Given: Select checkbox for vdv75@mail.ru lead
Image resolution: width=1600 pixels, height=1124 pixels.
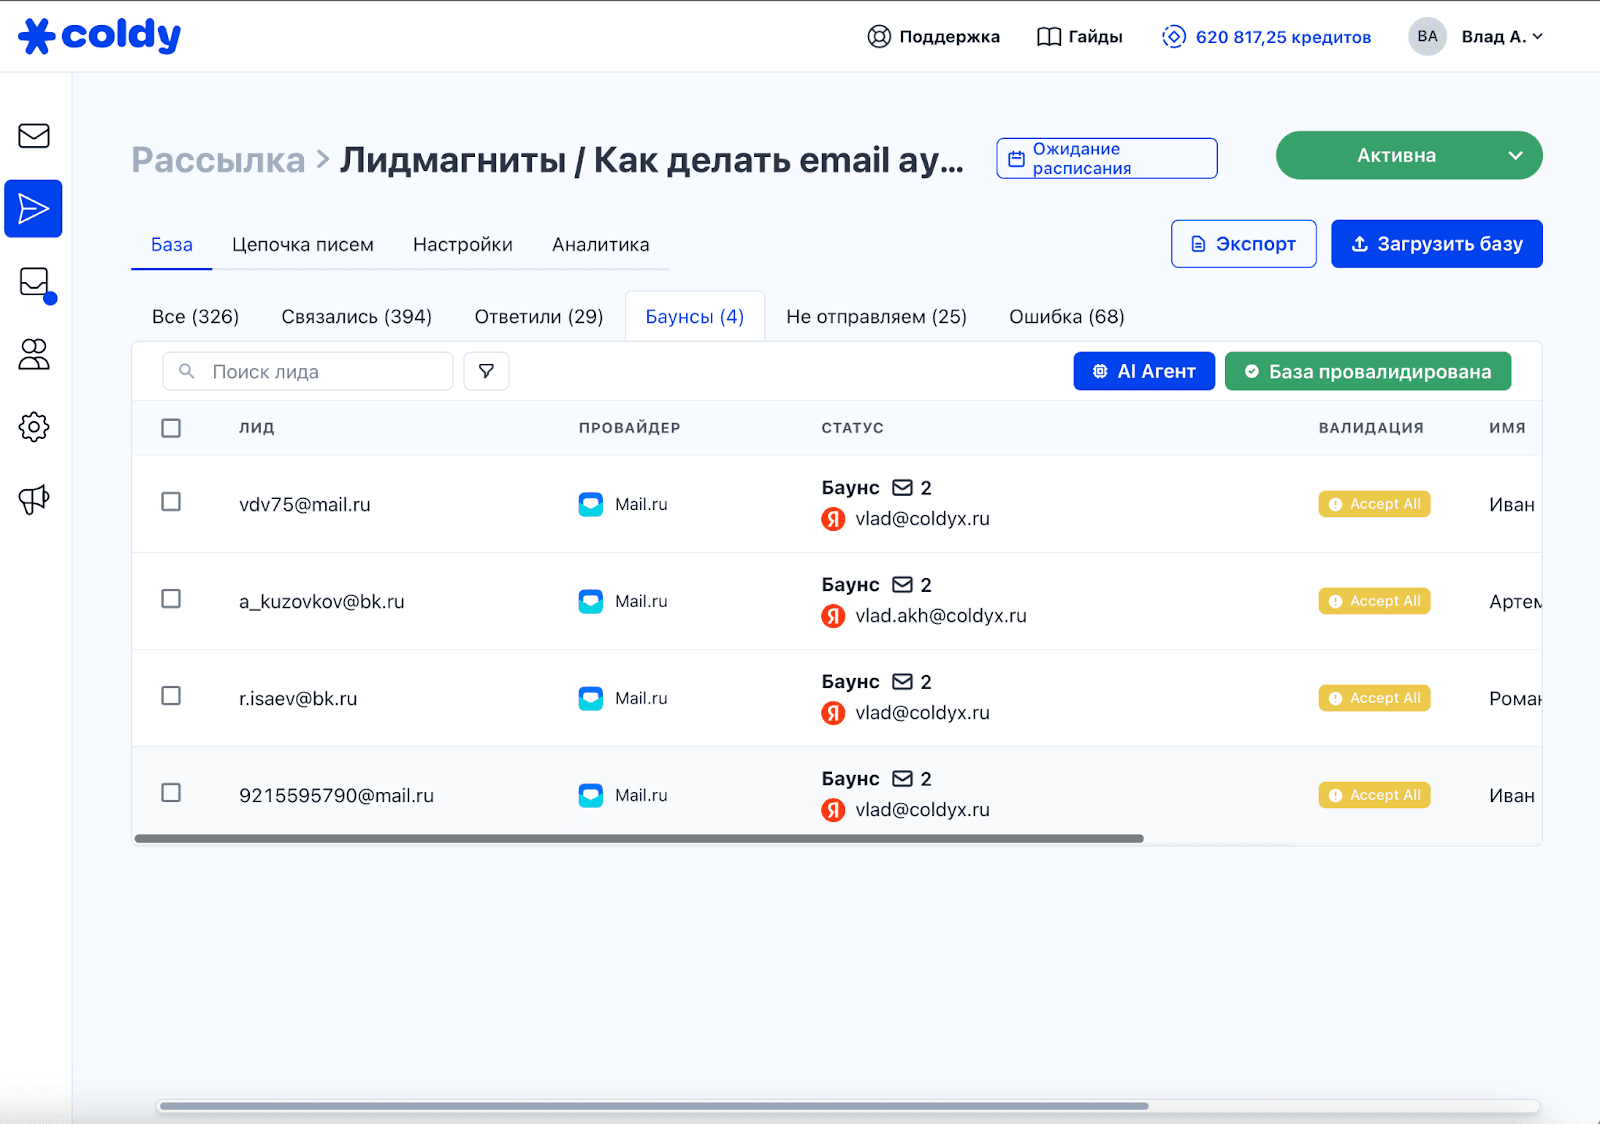Looking at the screenshot, I should 171,502.
